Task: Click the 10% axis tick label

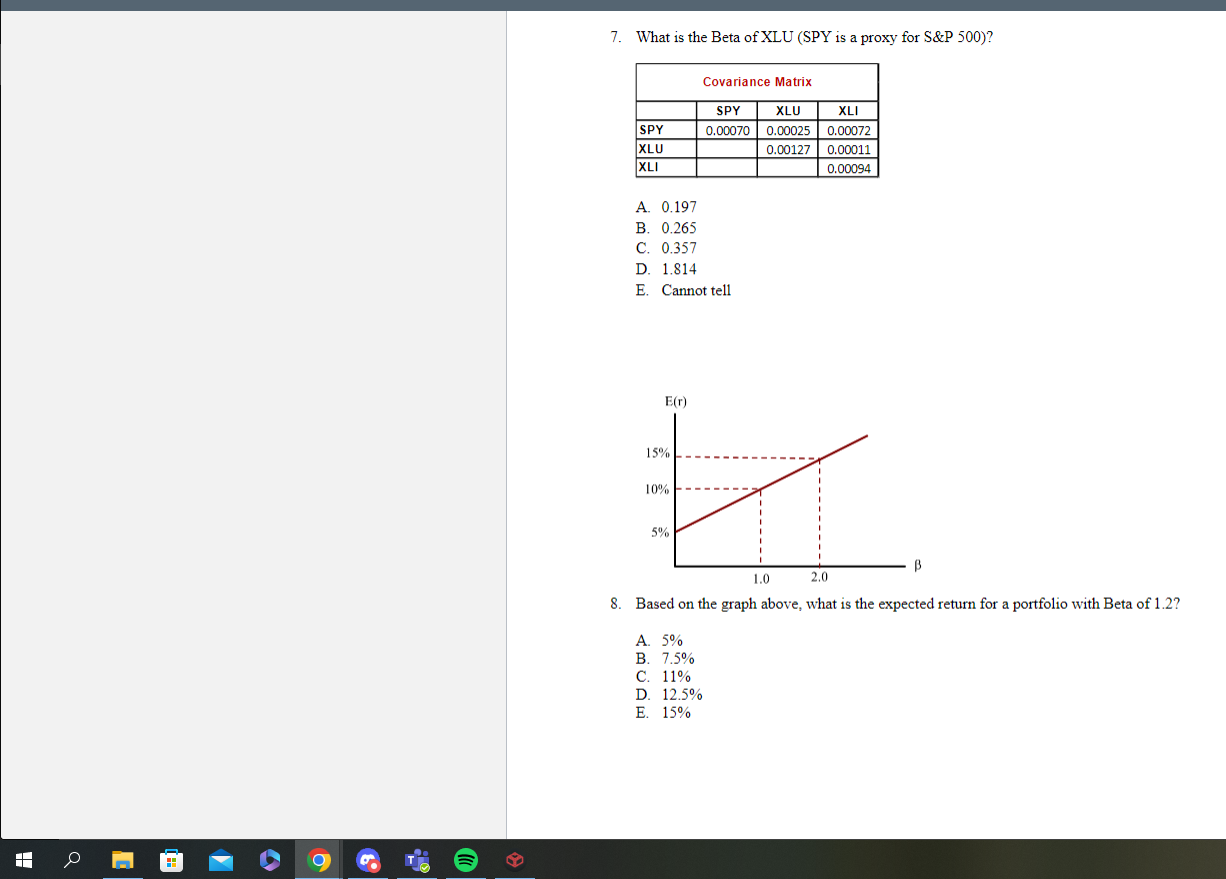Action: click(657, 489)
